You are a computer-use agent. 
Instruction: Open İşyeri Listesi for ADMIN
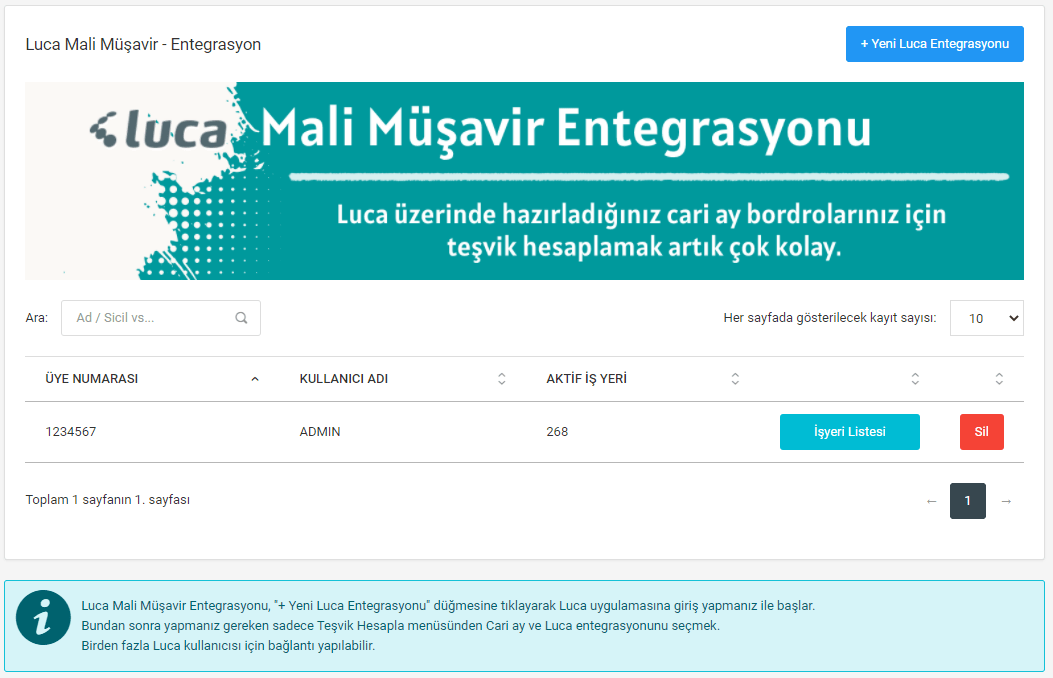pos(850,432)
